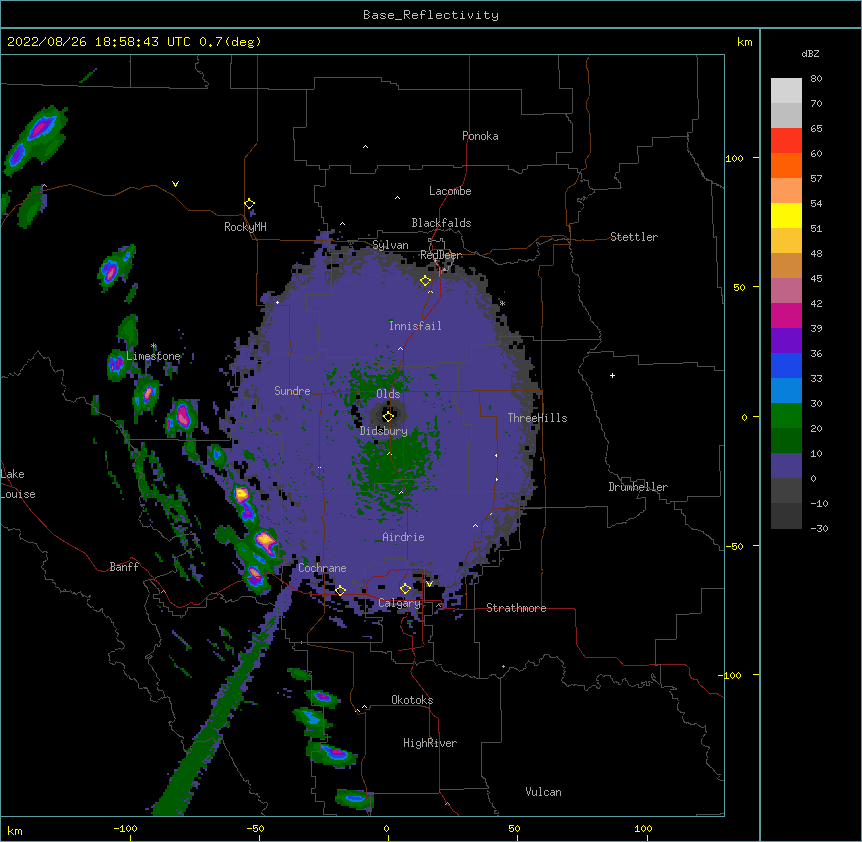Click the yellow 54 dBZ legend color

[x=786, y=215]
